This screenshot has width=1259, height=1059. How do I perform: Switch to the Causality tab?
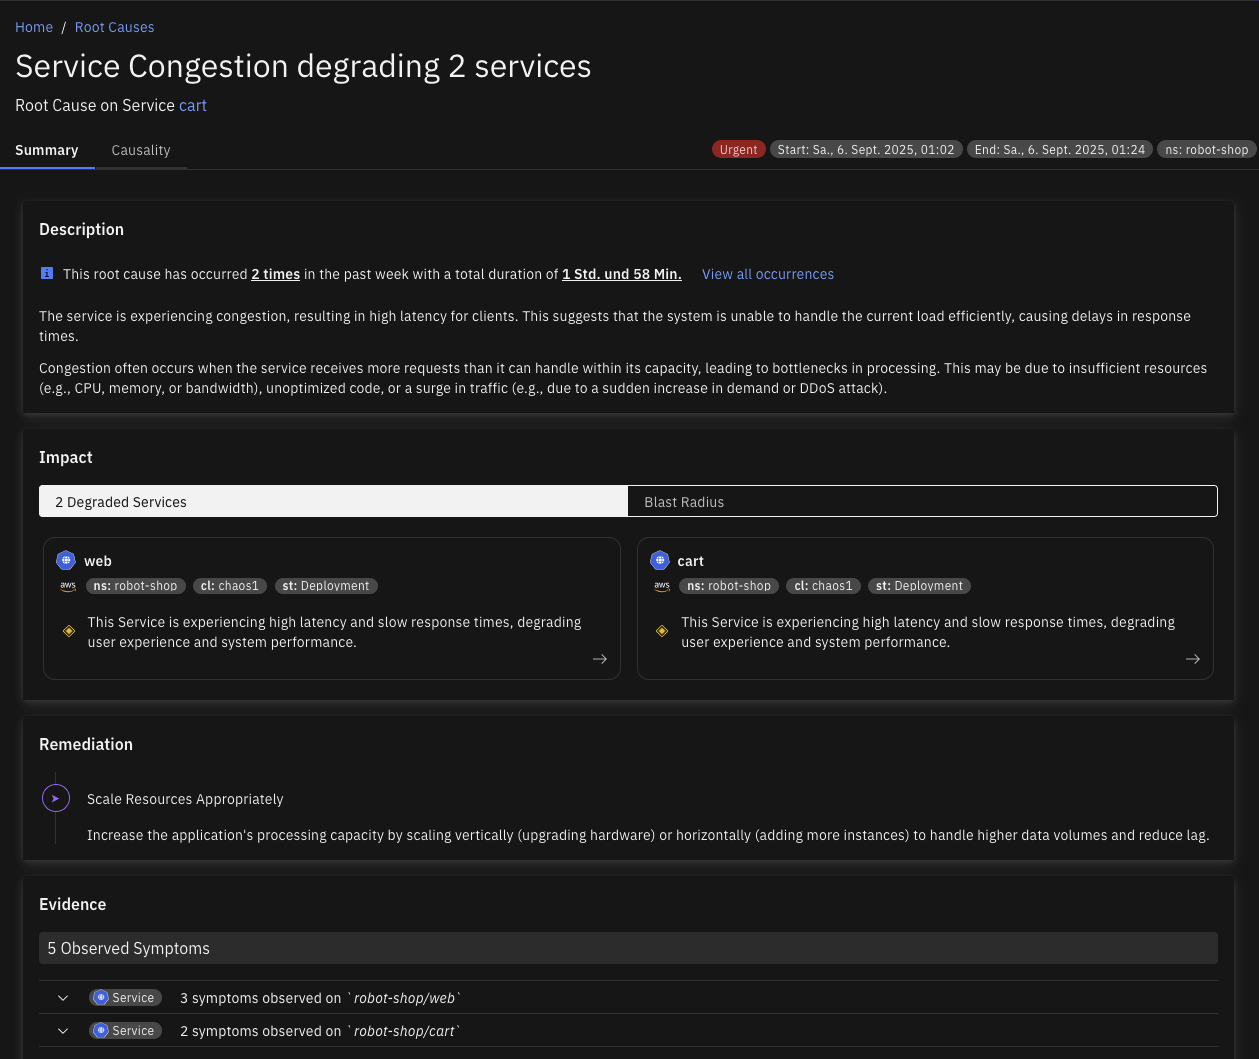pyautogui.click(x=141, y=150)
